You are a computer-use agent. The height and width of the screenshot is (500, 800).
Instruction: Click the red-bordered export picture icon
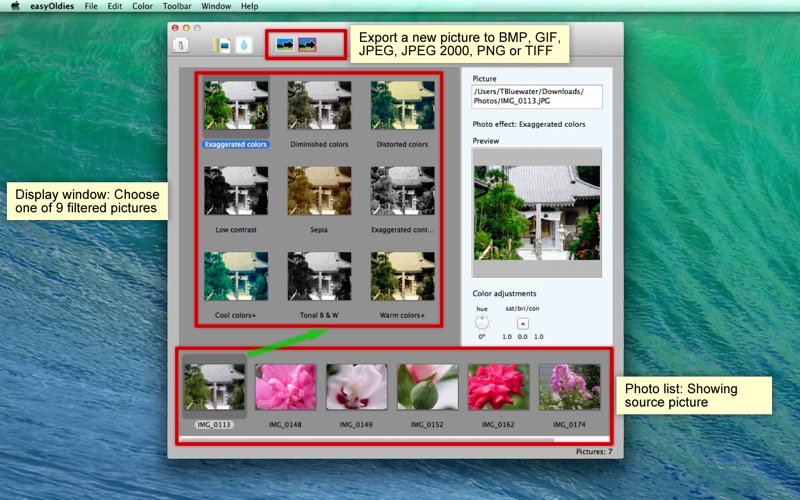click(307, 45)
